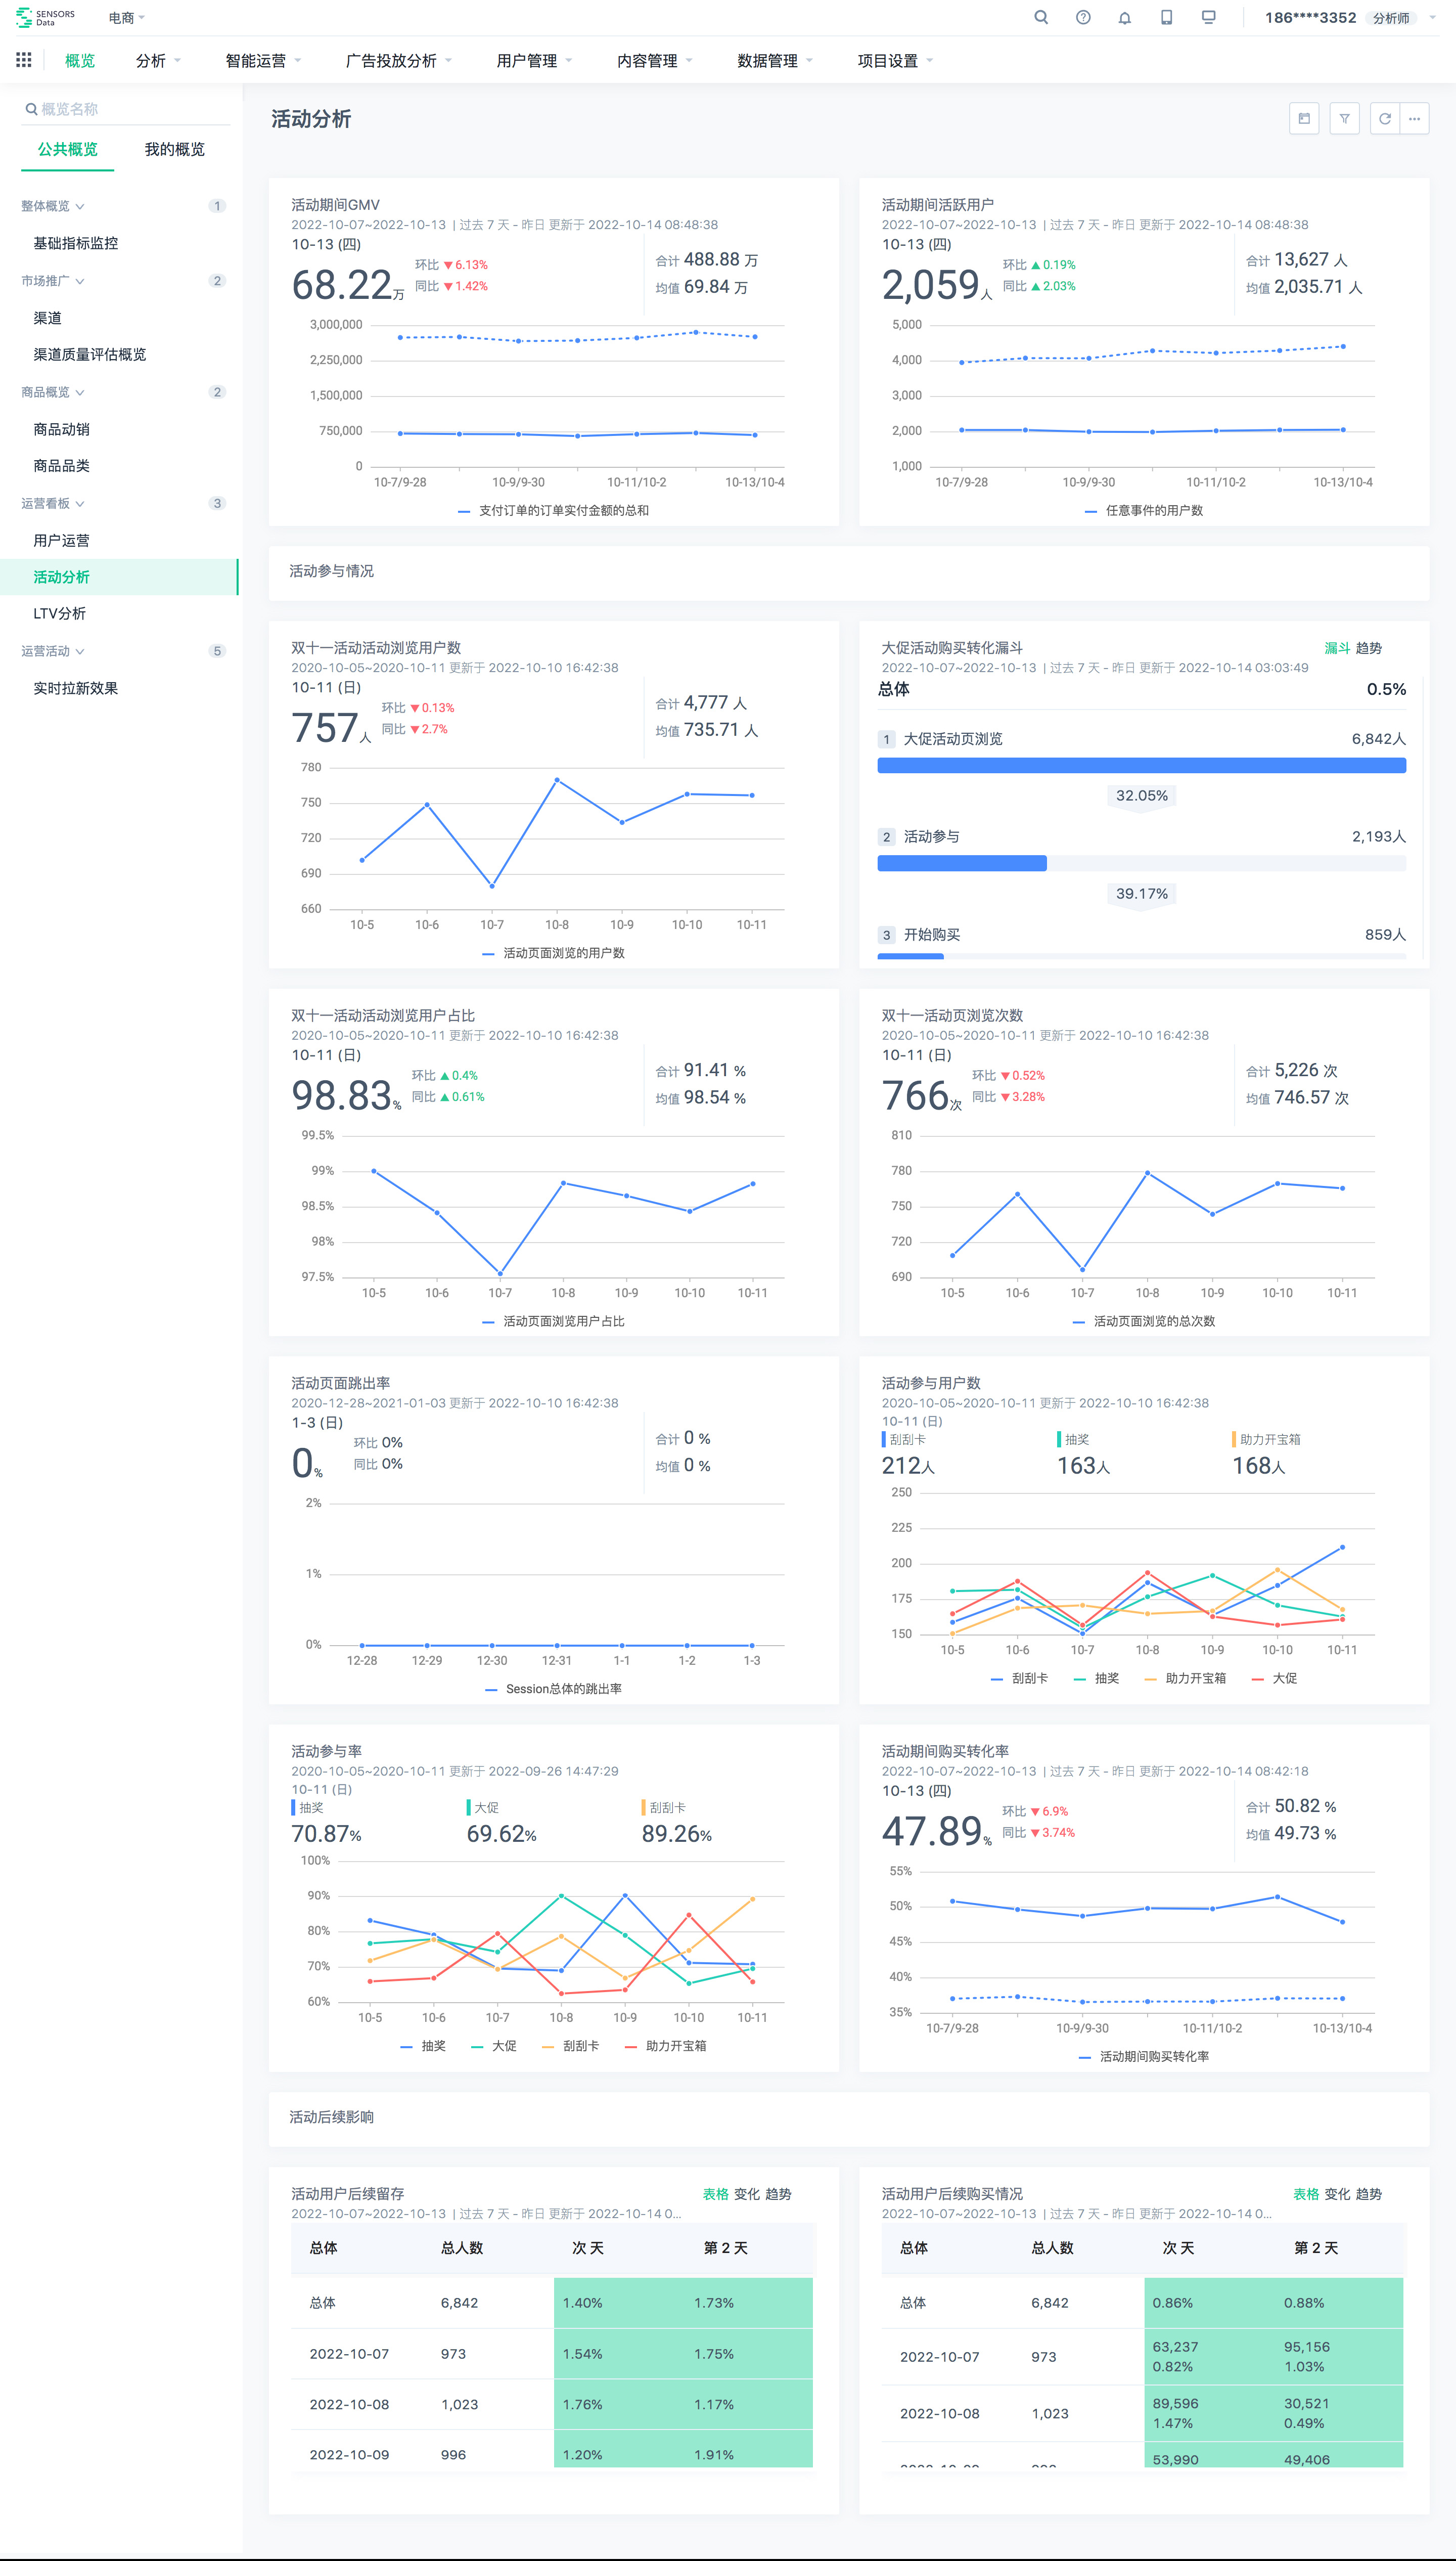The width and height of the screenshot is (1456, 2561).
Task: Open the 电商 project switcher dropdown
Action: (127, 18)
